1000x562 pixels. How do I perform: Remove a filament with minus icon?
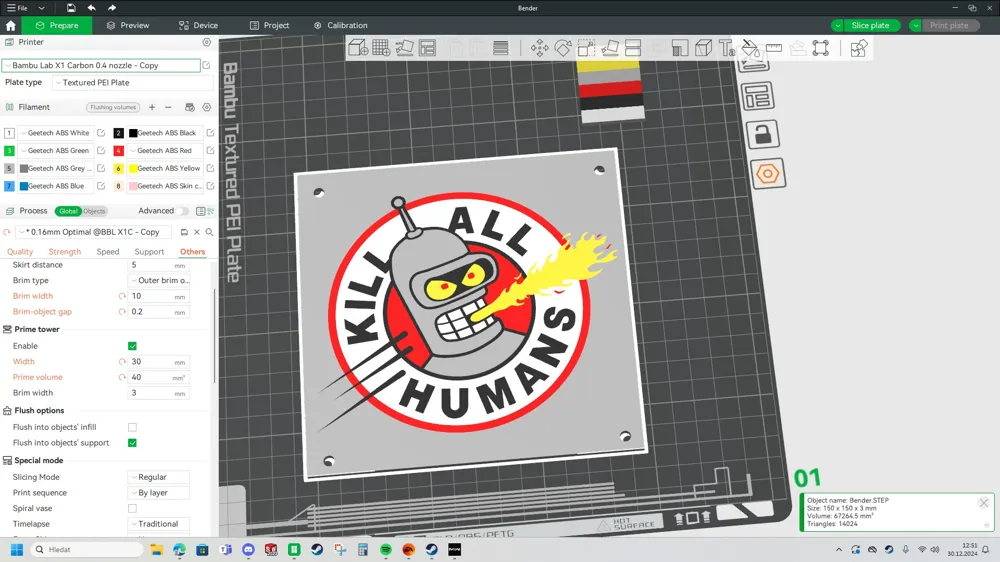[x=168, y=107]
